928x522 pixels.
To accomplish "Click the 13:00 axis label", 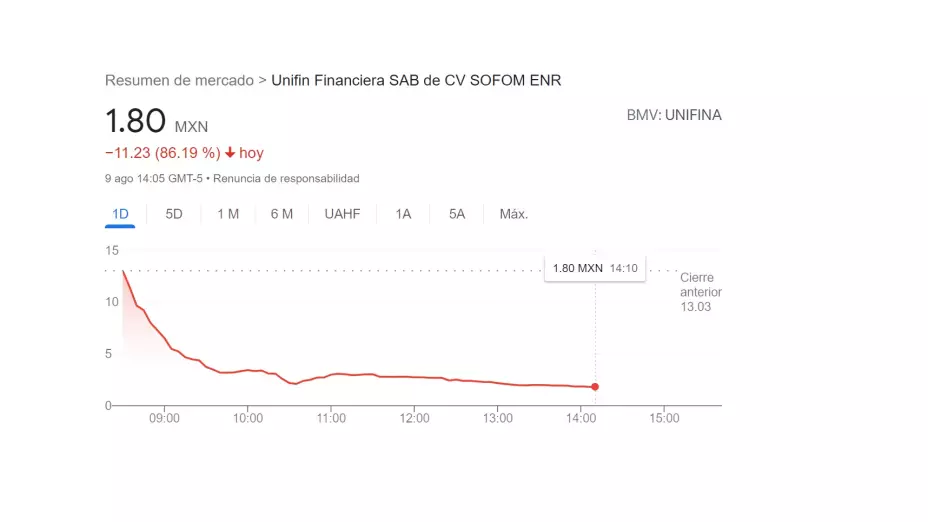I will point(498,418).
